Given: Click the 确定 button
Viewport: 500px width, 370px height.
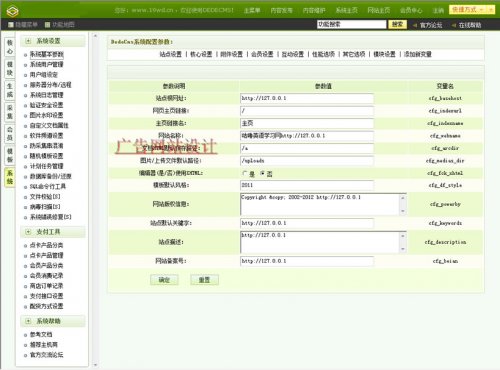Looking at the screenshot, I should 164,280.
